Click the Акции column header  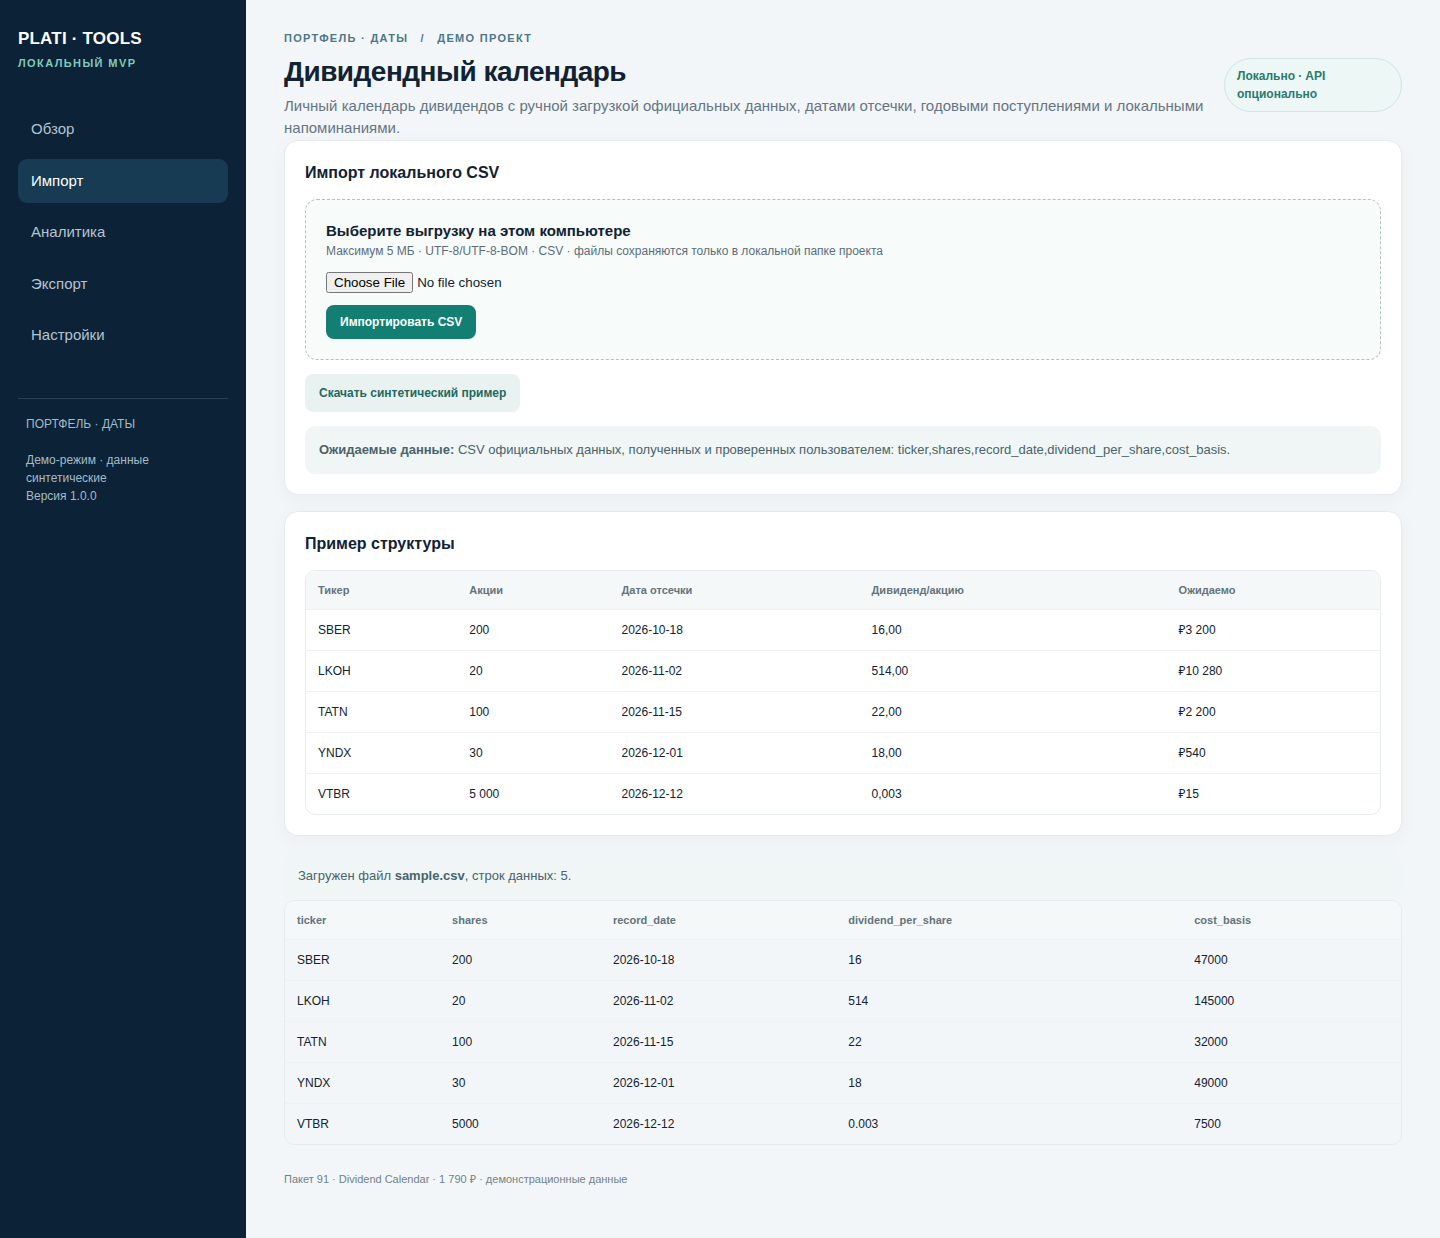tap(486, 590)
